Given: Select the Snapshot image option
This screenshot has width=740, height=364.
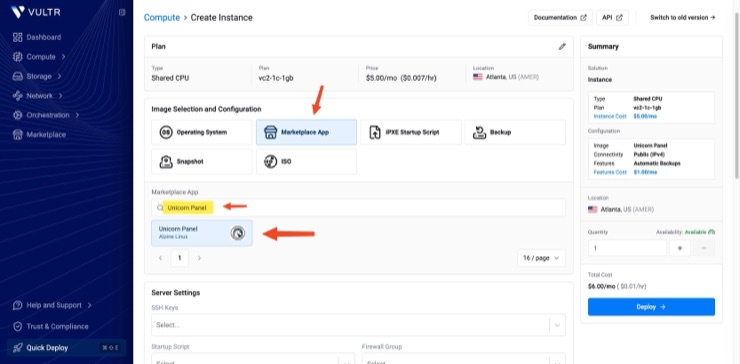Looking at the screenshot, I should (x=202, y=161).
